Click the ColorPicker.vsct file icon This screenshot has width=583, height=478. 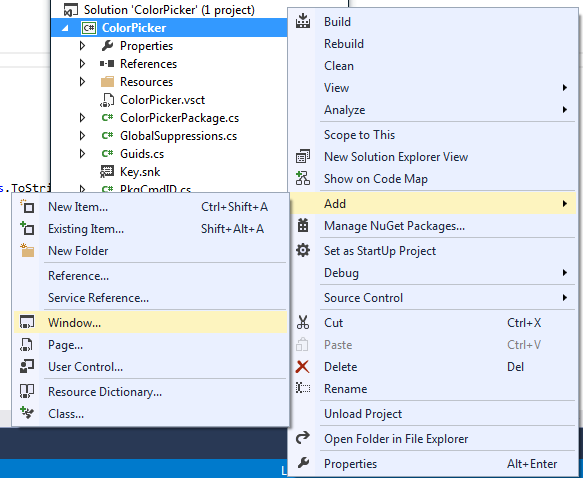(x=107, y=100)
